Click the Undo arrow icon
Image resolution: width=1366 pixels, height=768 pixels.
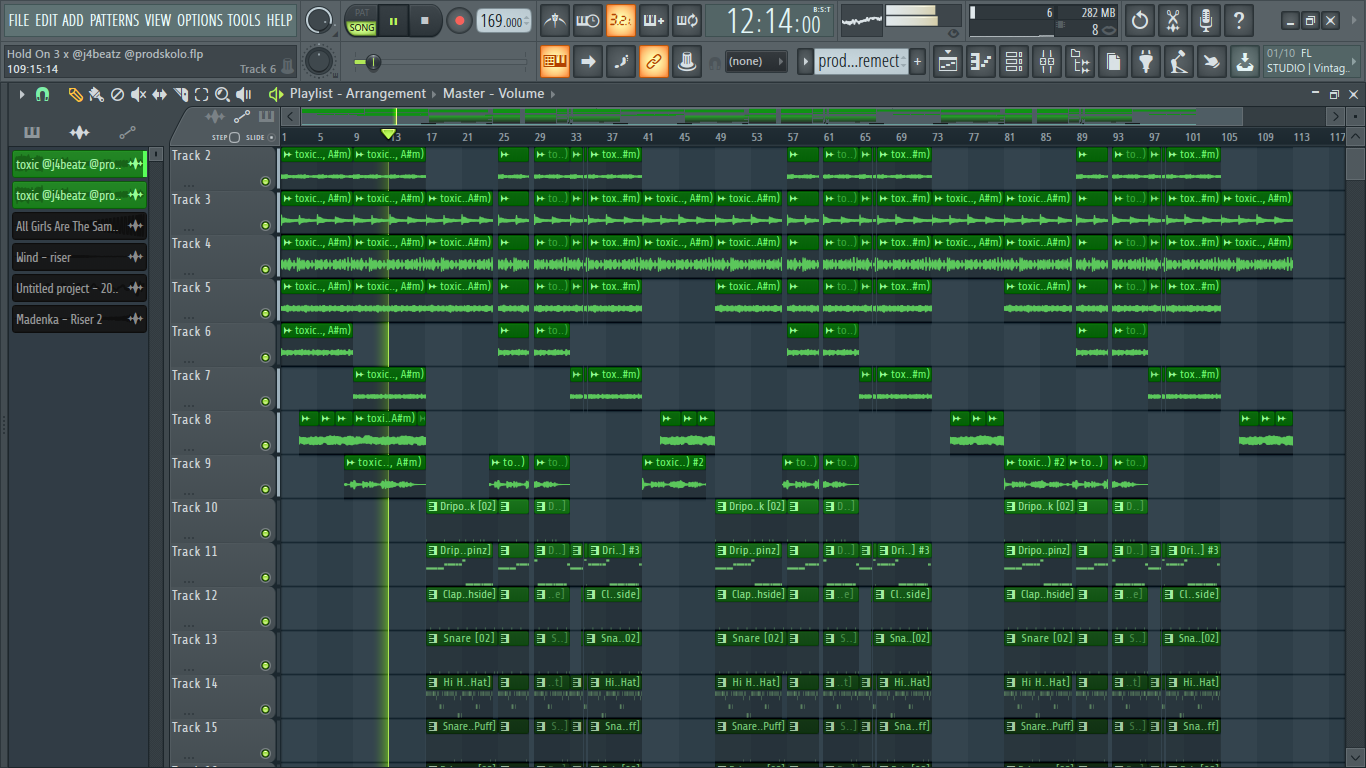click(x=1139, y=20)
